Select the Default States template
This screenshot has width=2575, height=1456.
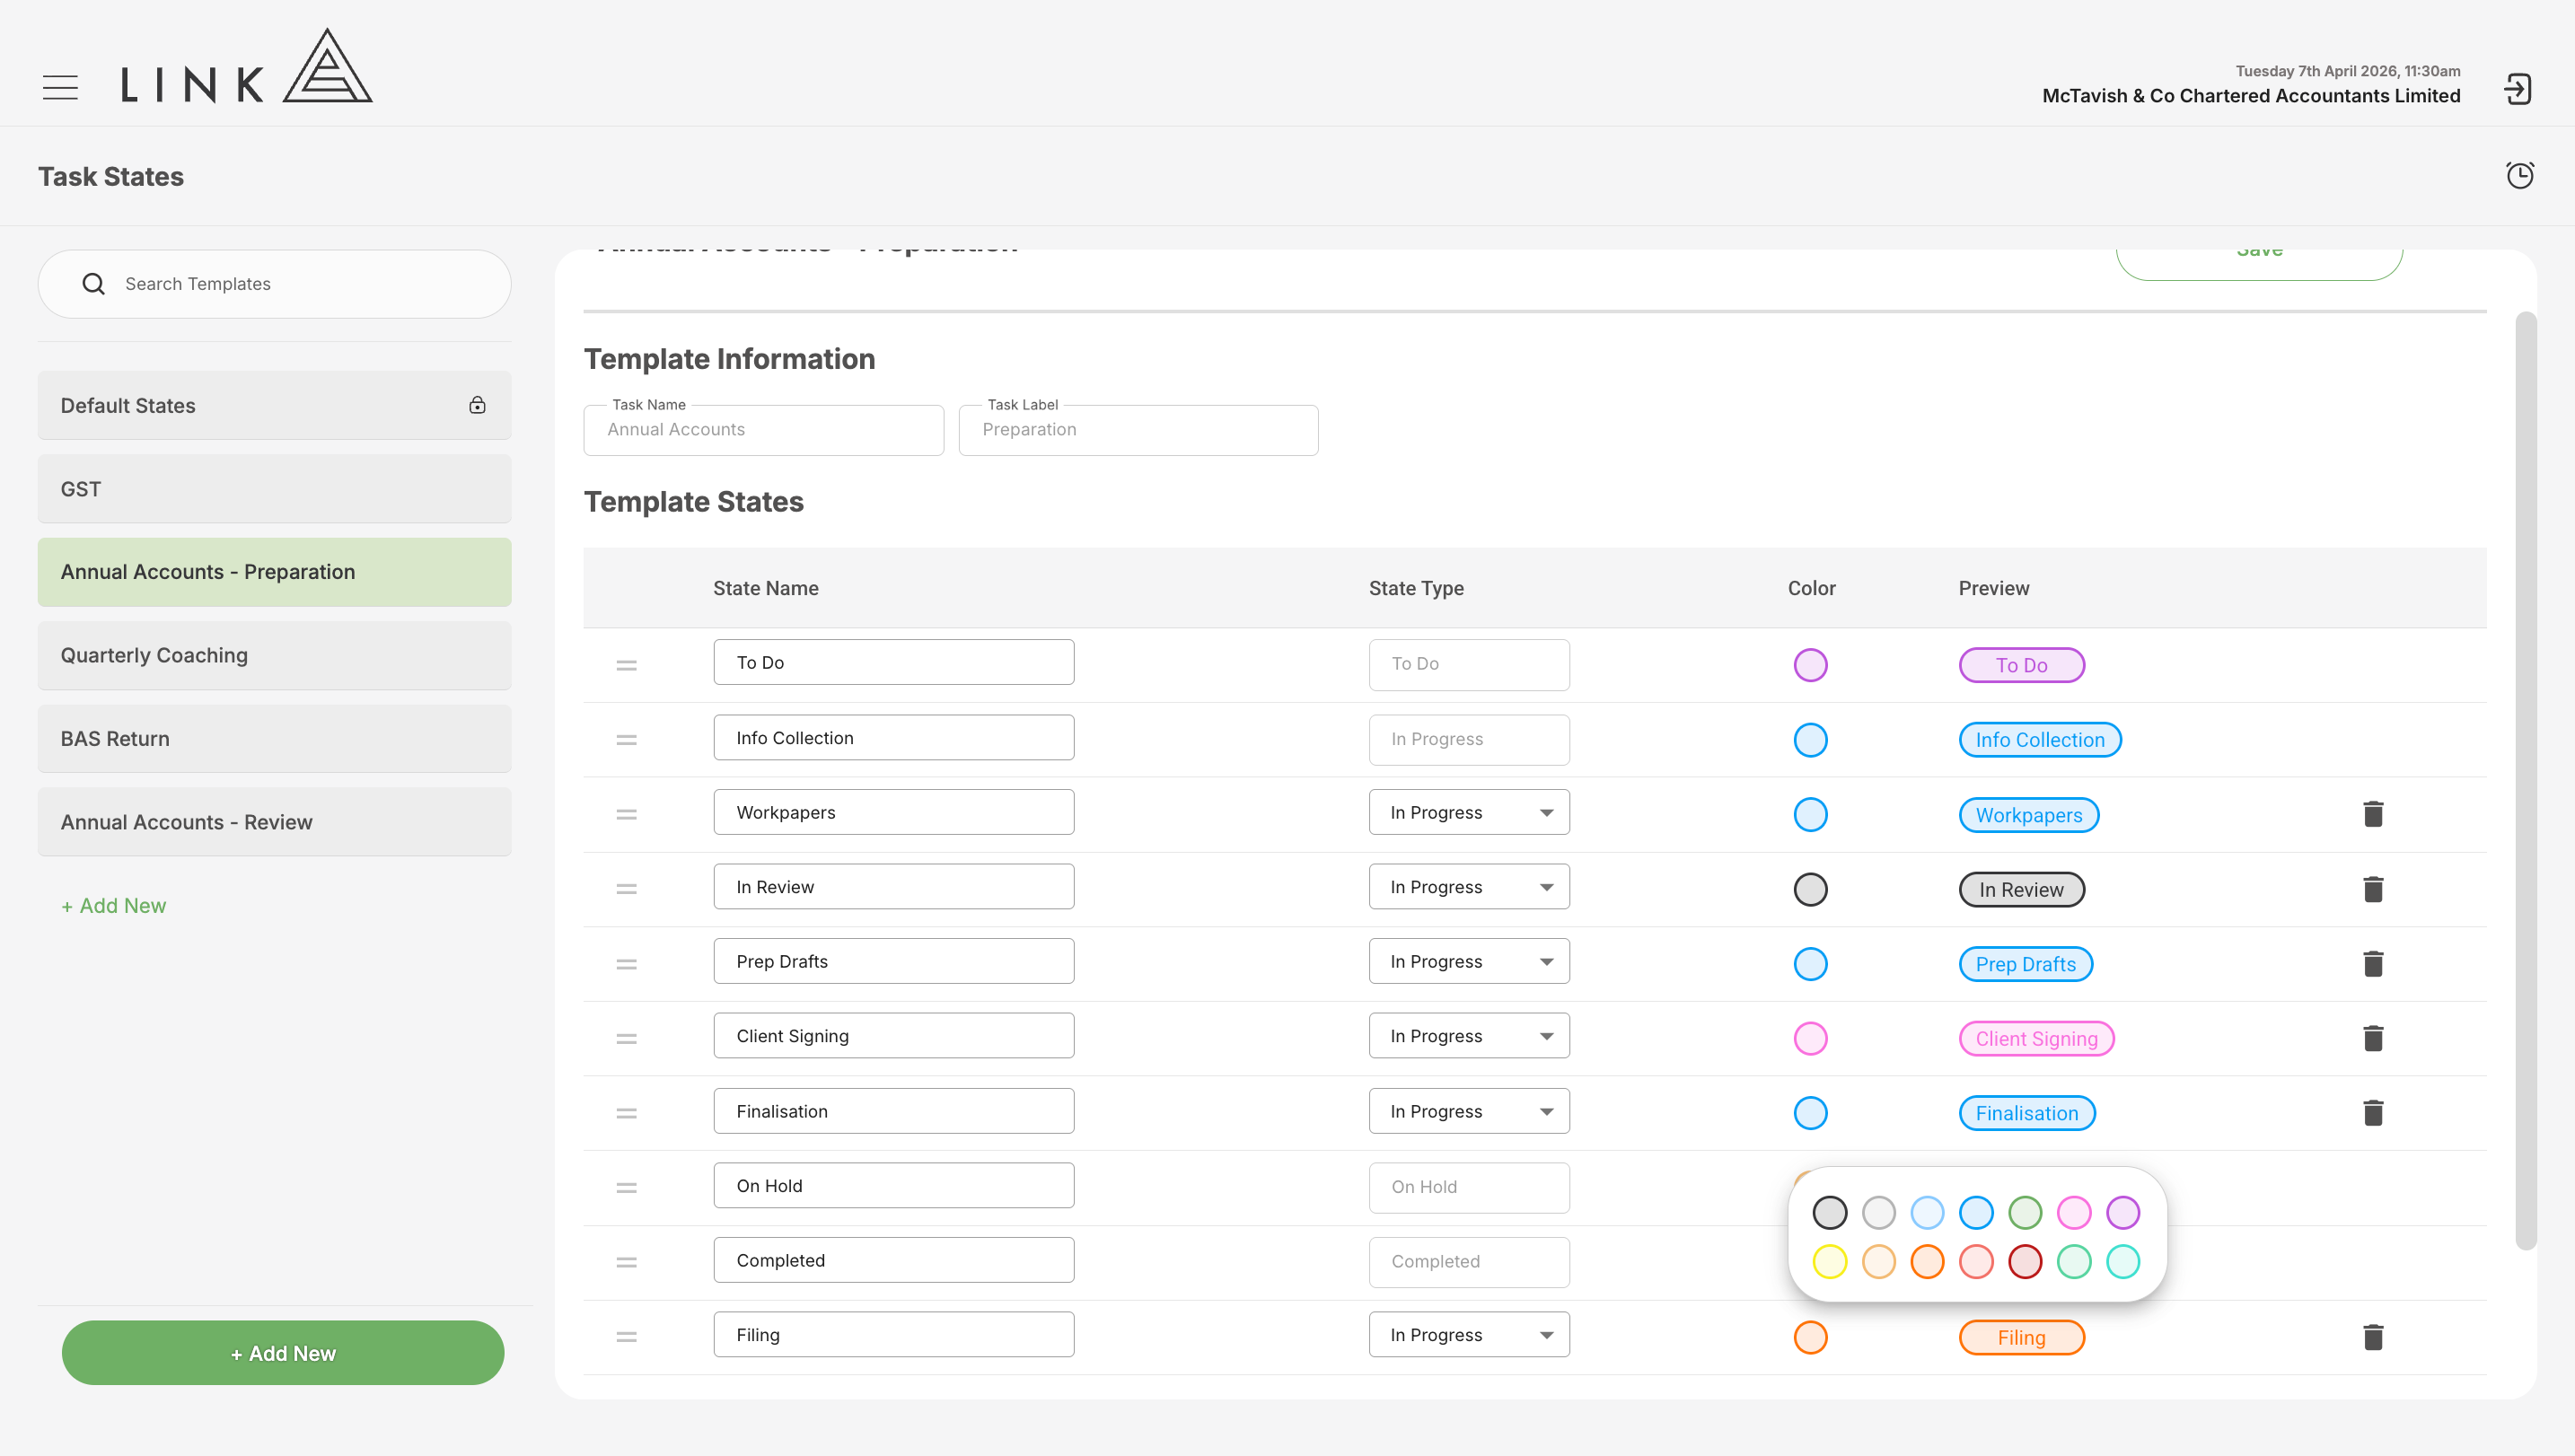click(274, 405)
